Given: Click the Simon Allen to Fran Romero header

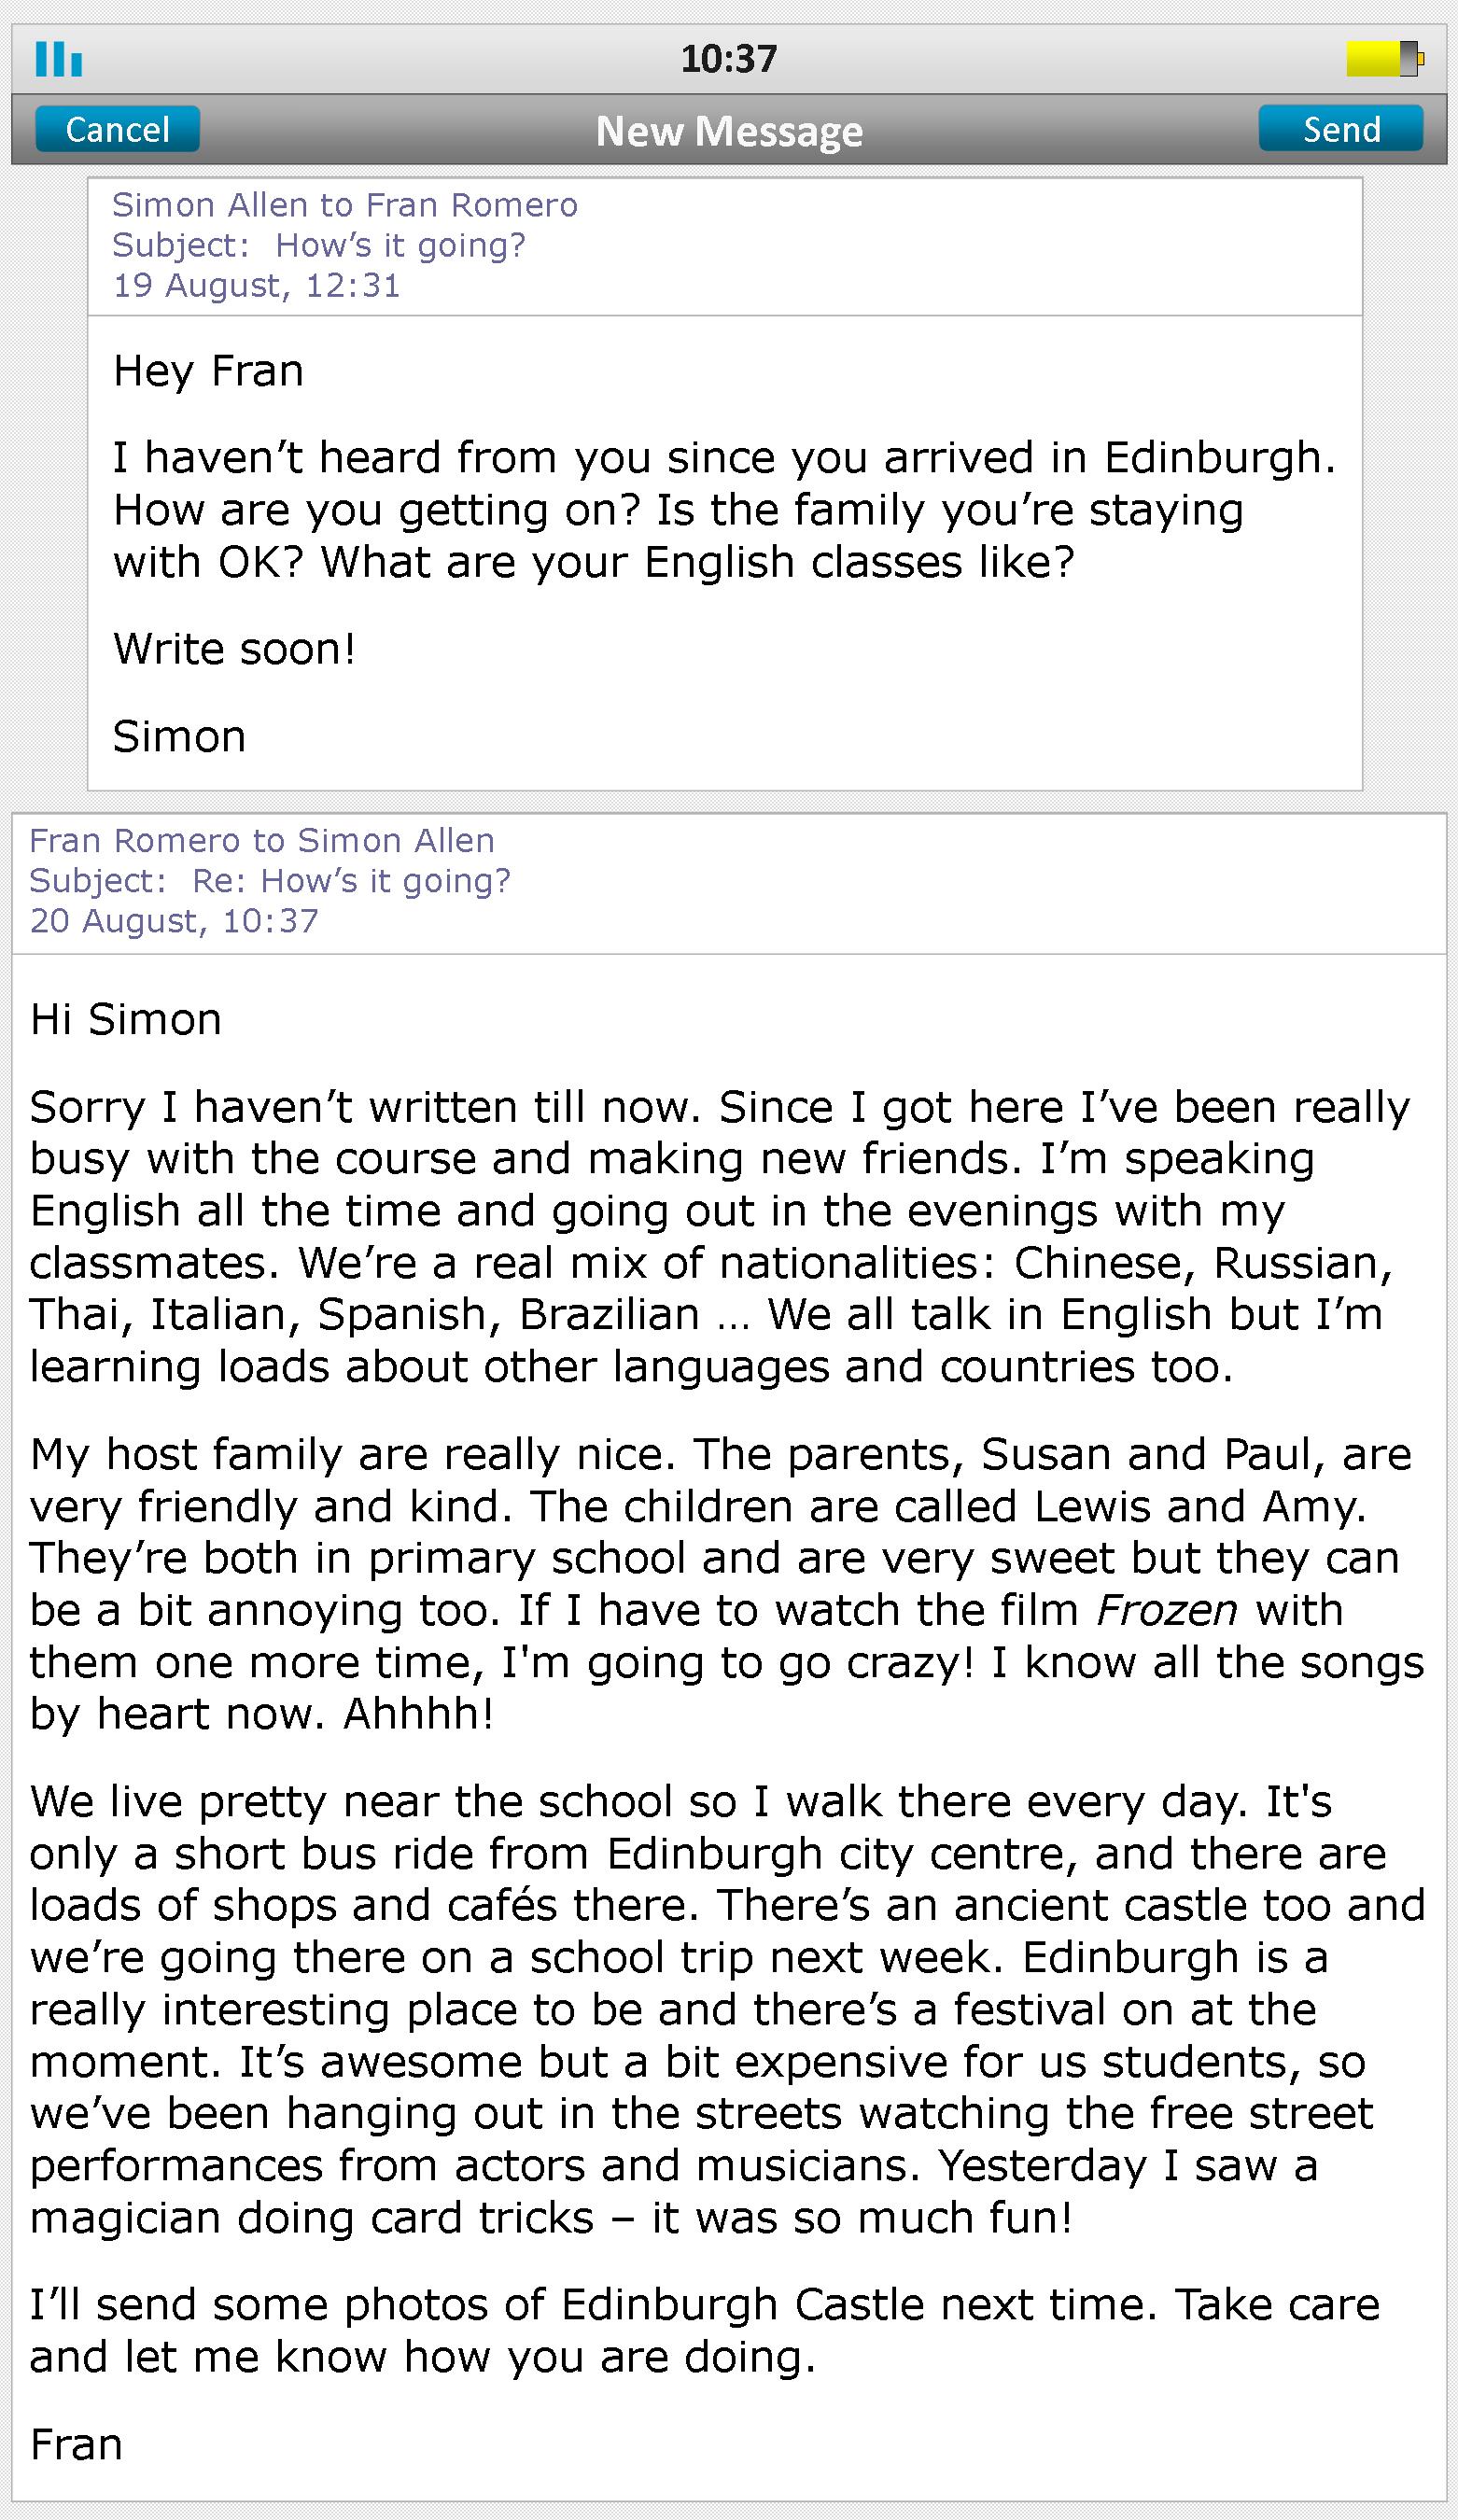Looking at the screenshot, I should coord(344,205).
